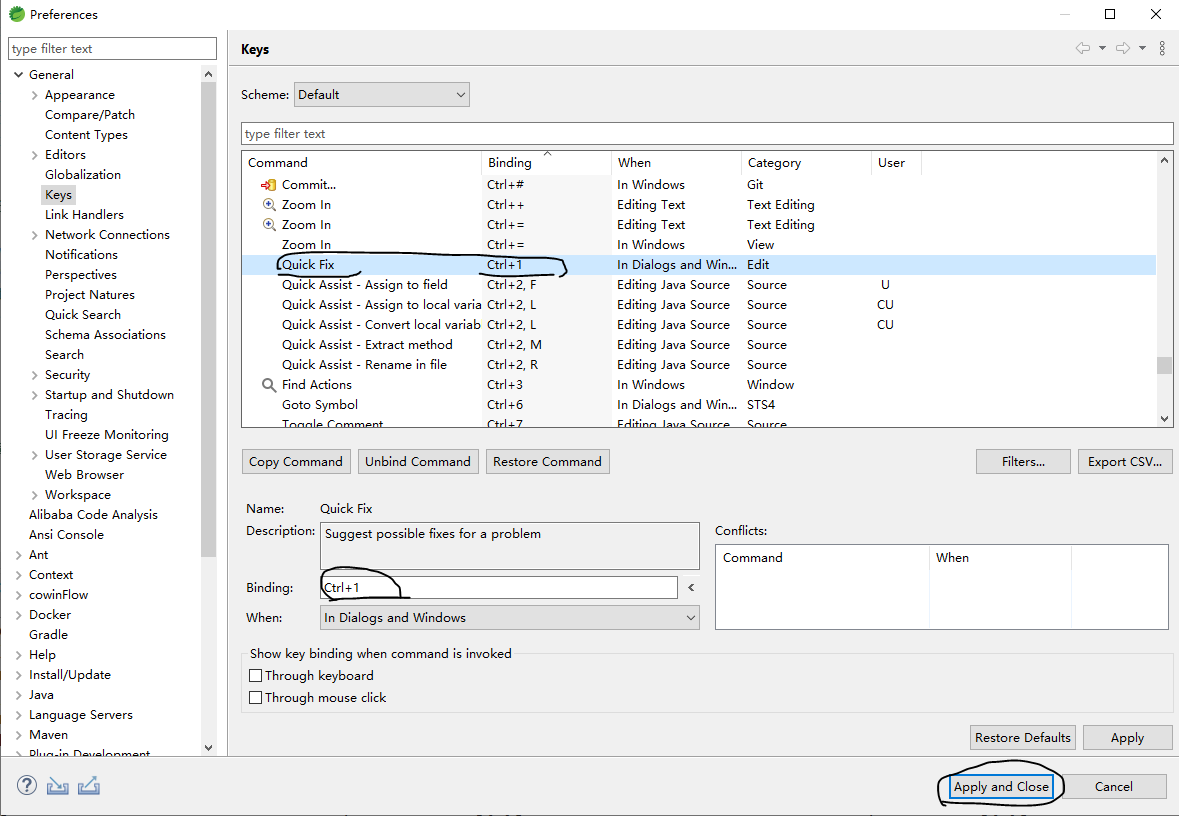The height and width of the screenshot is (816, 1179).
Task: Open the Scheme Default dropdown
Action: (382, 95)
